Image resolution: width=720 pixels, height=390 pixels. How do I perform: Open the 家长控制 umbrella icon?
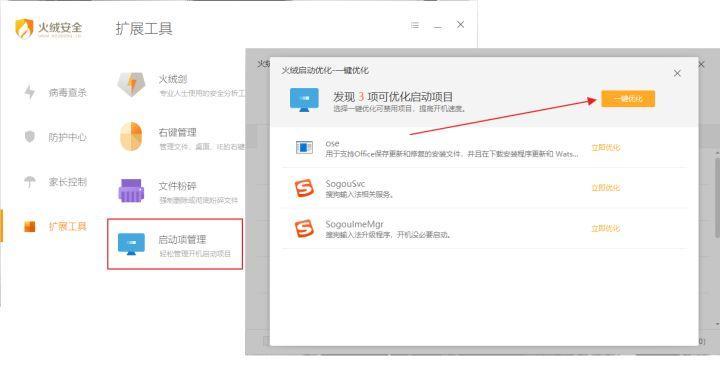tap(30, 181)
